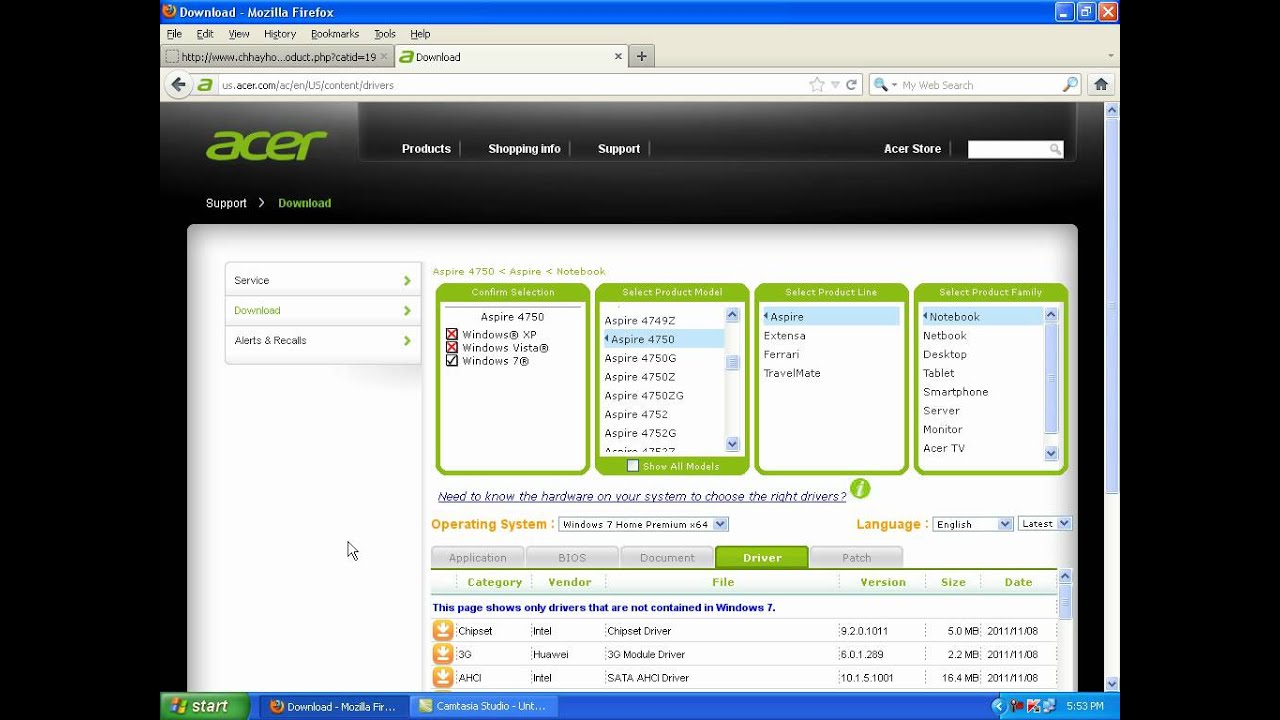The height and width of the screenshot is (720, 1280).
Task: Switch to the Application tab
Action: pos(477,558)
